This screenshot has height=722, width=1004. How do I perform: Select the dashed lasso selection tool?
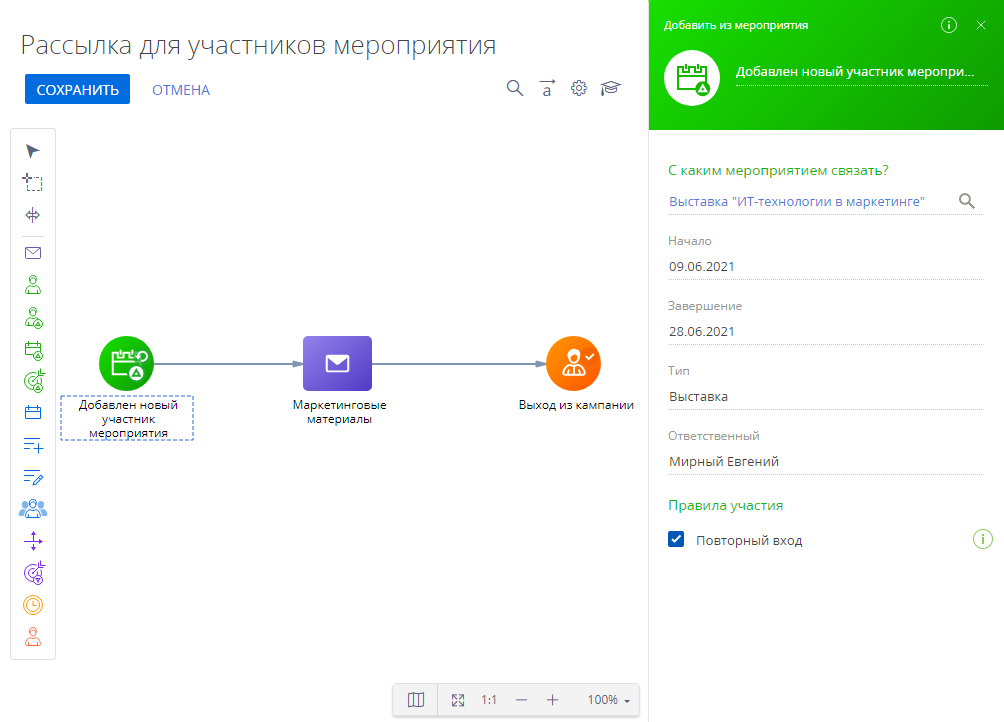[33, 182]
